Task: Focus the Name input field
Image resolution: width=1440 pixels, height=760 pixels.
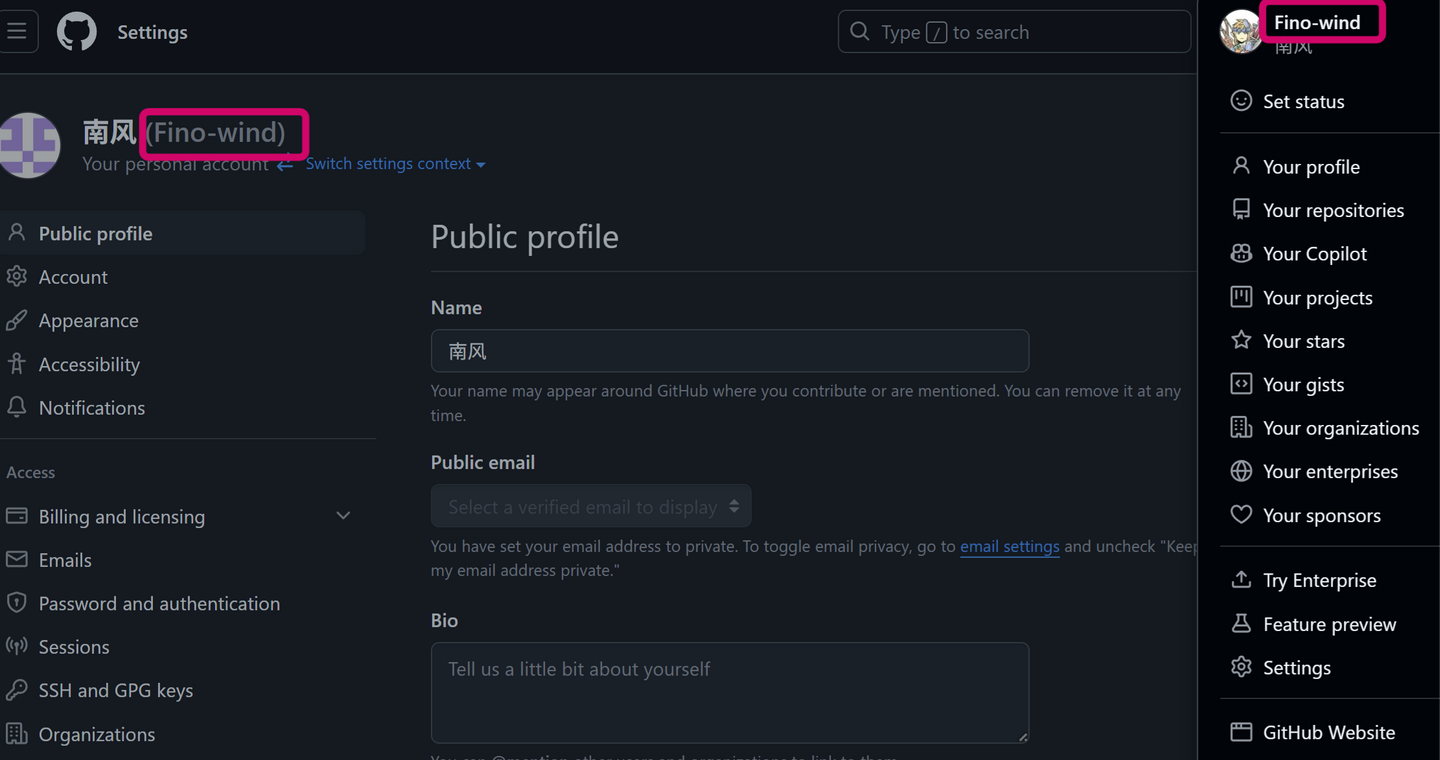Action: [x=730, y=351]
